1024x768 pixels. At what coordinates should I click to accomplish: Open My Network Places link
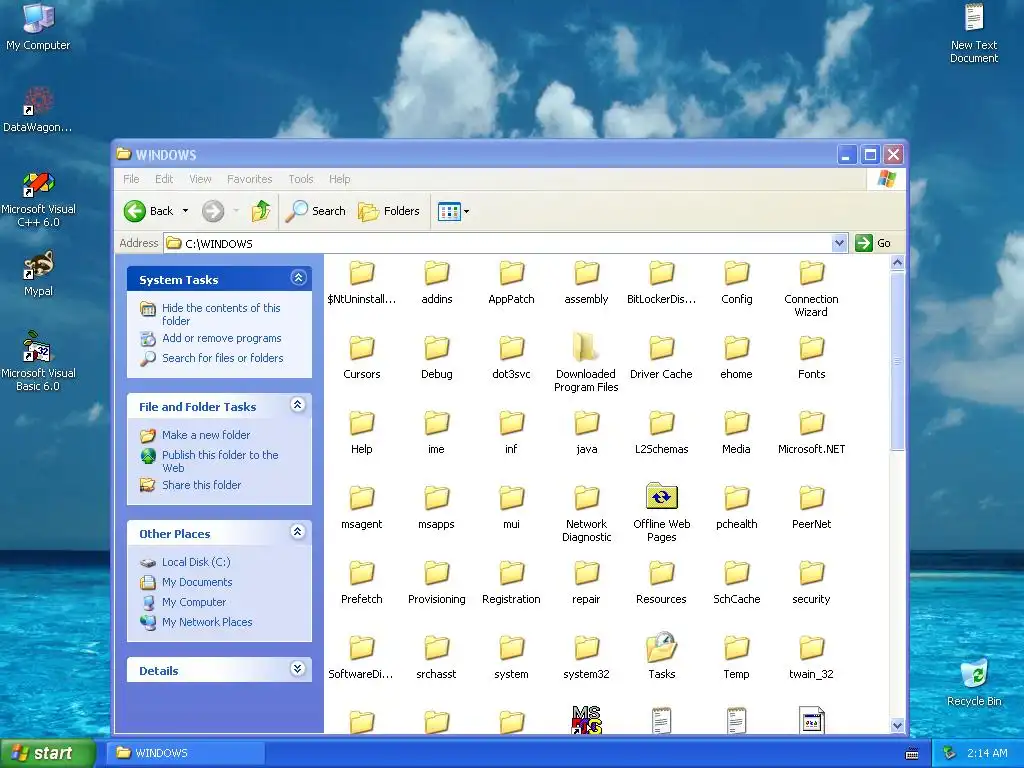207,622
